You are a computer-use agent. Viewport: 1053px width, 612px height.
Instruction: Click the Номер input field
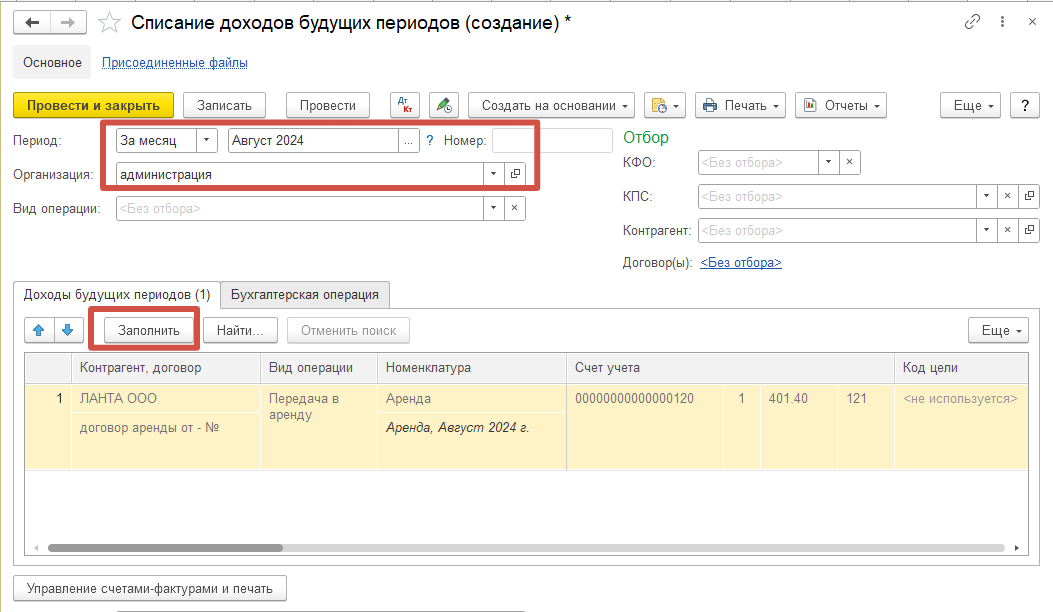pyautogui.click(x=552, y=140)
